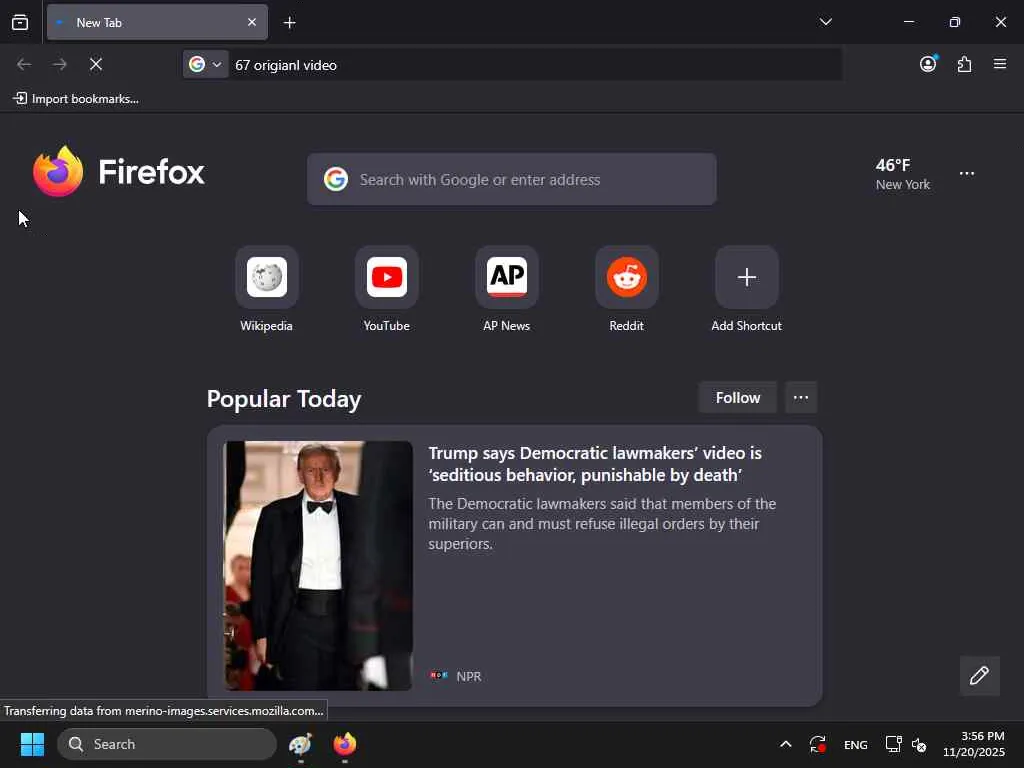Click the muted volume tray icon
This screenshot has height=768, width=1024.
click(919, 744)
